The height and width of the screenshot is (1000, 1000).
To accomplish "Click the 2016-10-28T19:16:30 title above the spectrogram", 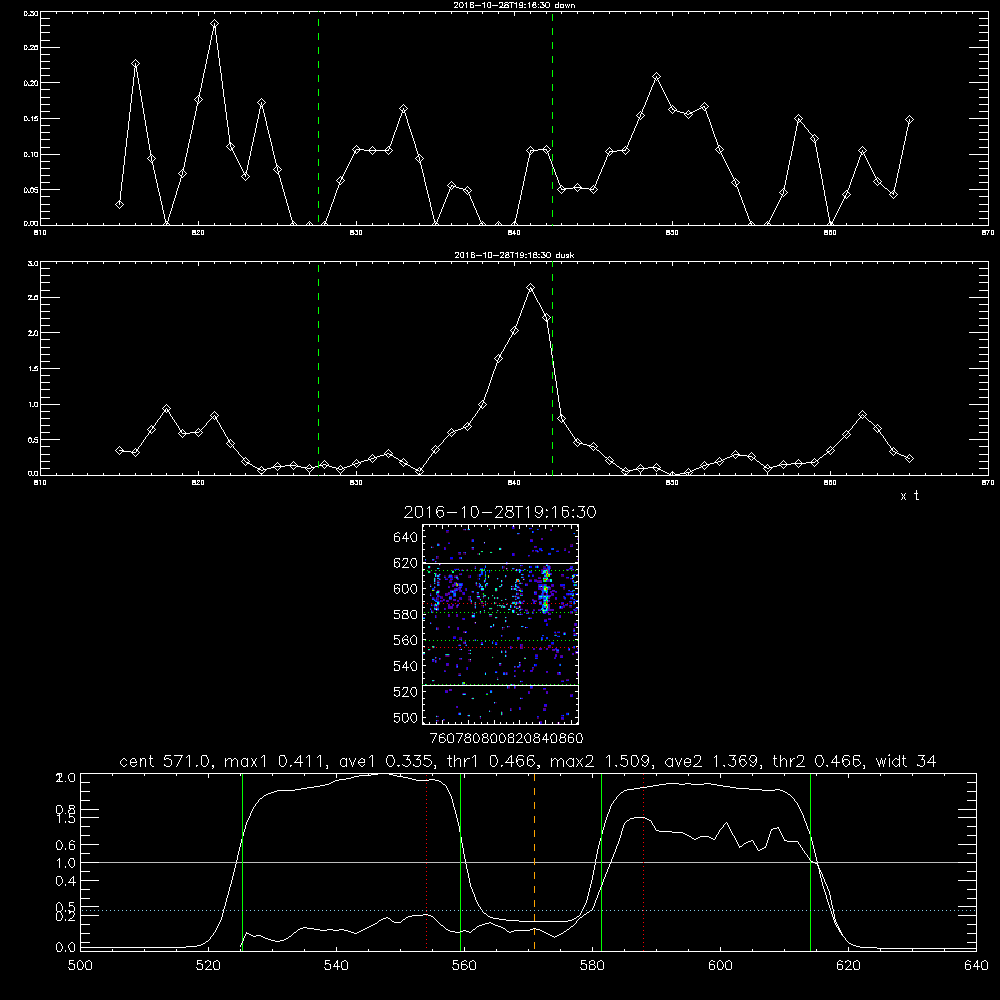I will (x=500, y=512).
